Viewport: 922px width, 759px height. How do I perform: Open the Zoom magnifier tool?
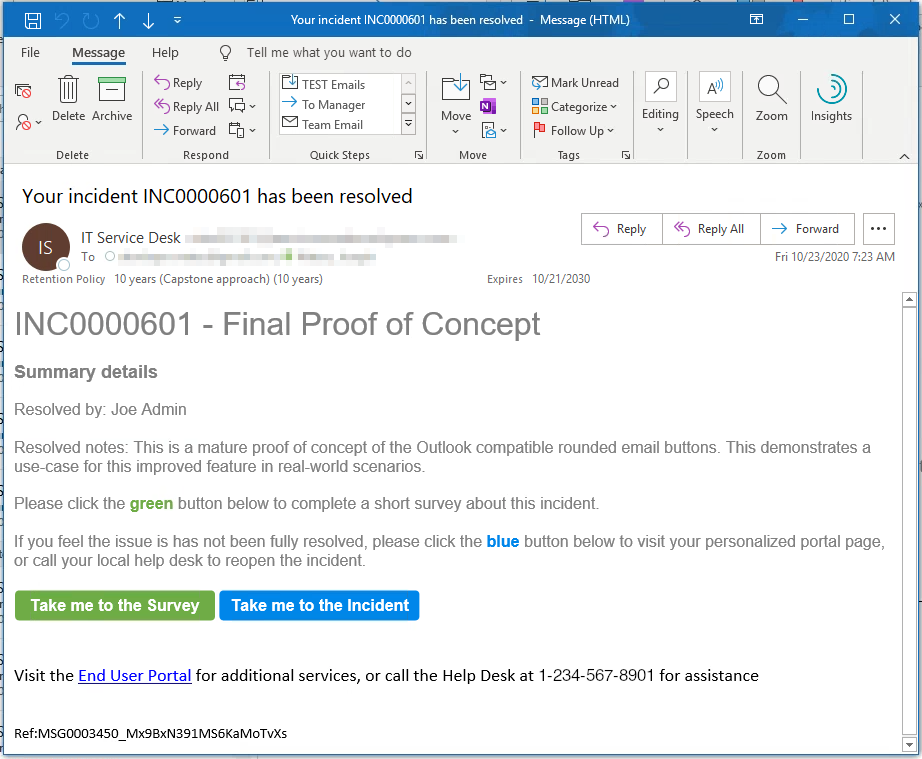771,100
